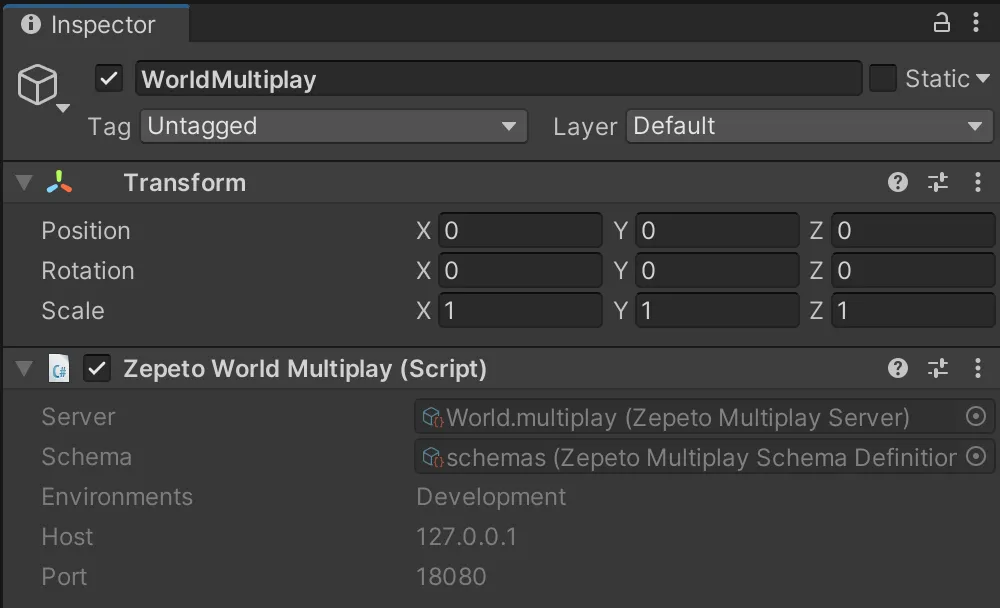
Task: Click Position Y value field
Action: click(x=717, y=230)
